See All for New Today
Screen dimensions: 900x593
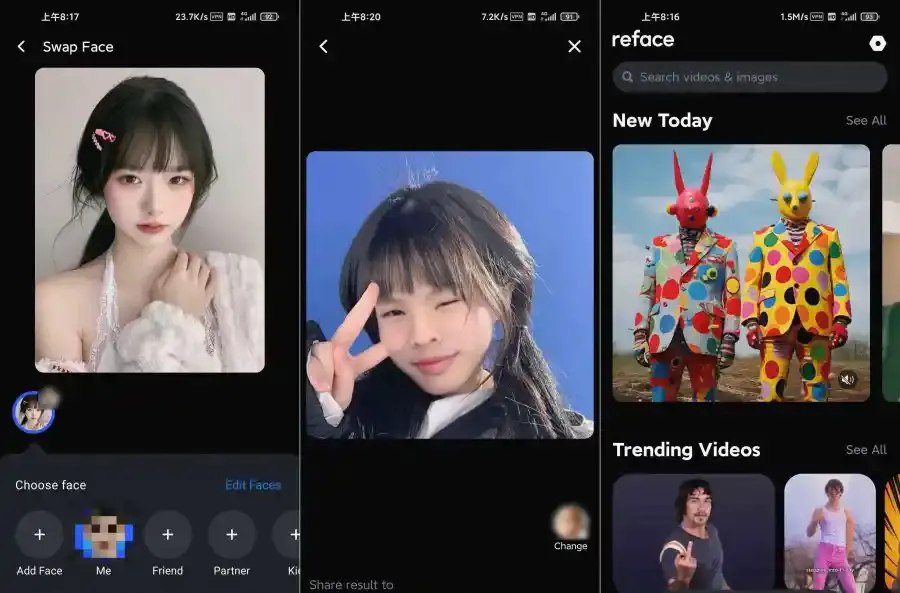pos(865,121)
